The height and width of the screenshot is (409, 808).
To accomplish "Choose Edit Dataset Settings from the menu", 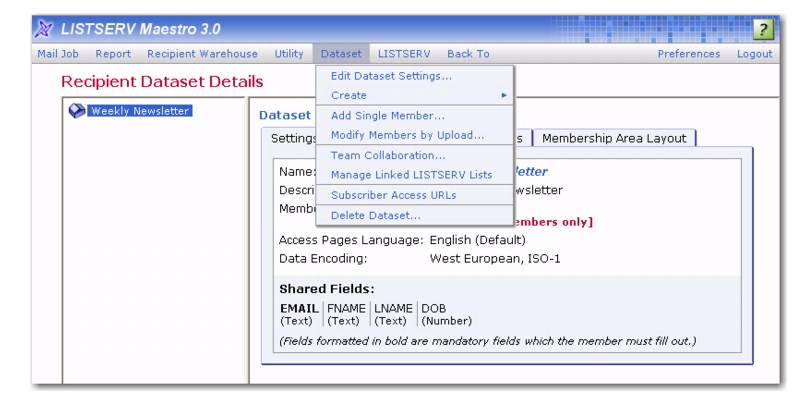I will 415,76.
